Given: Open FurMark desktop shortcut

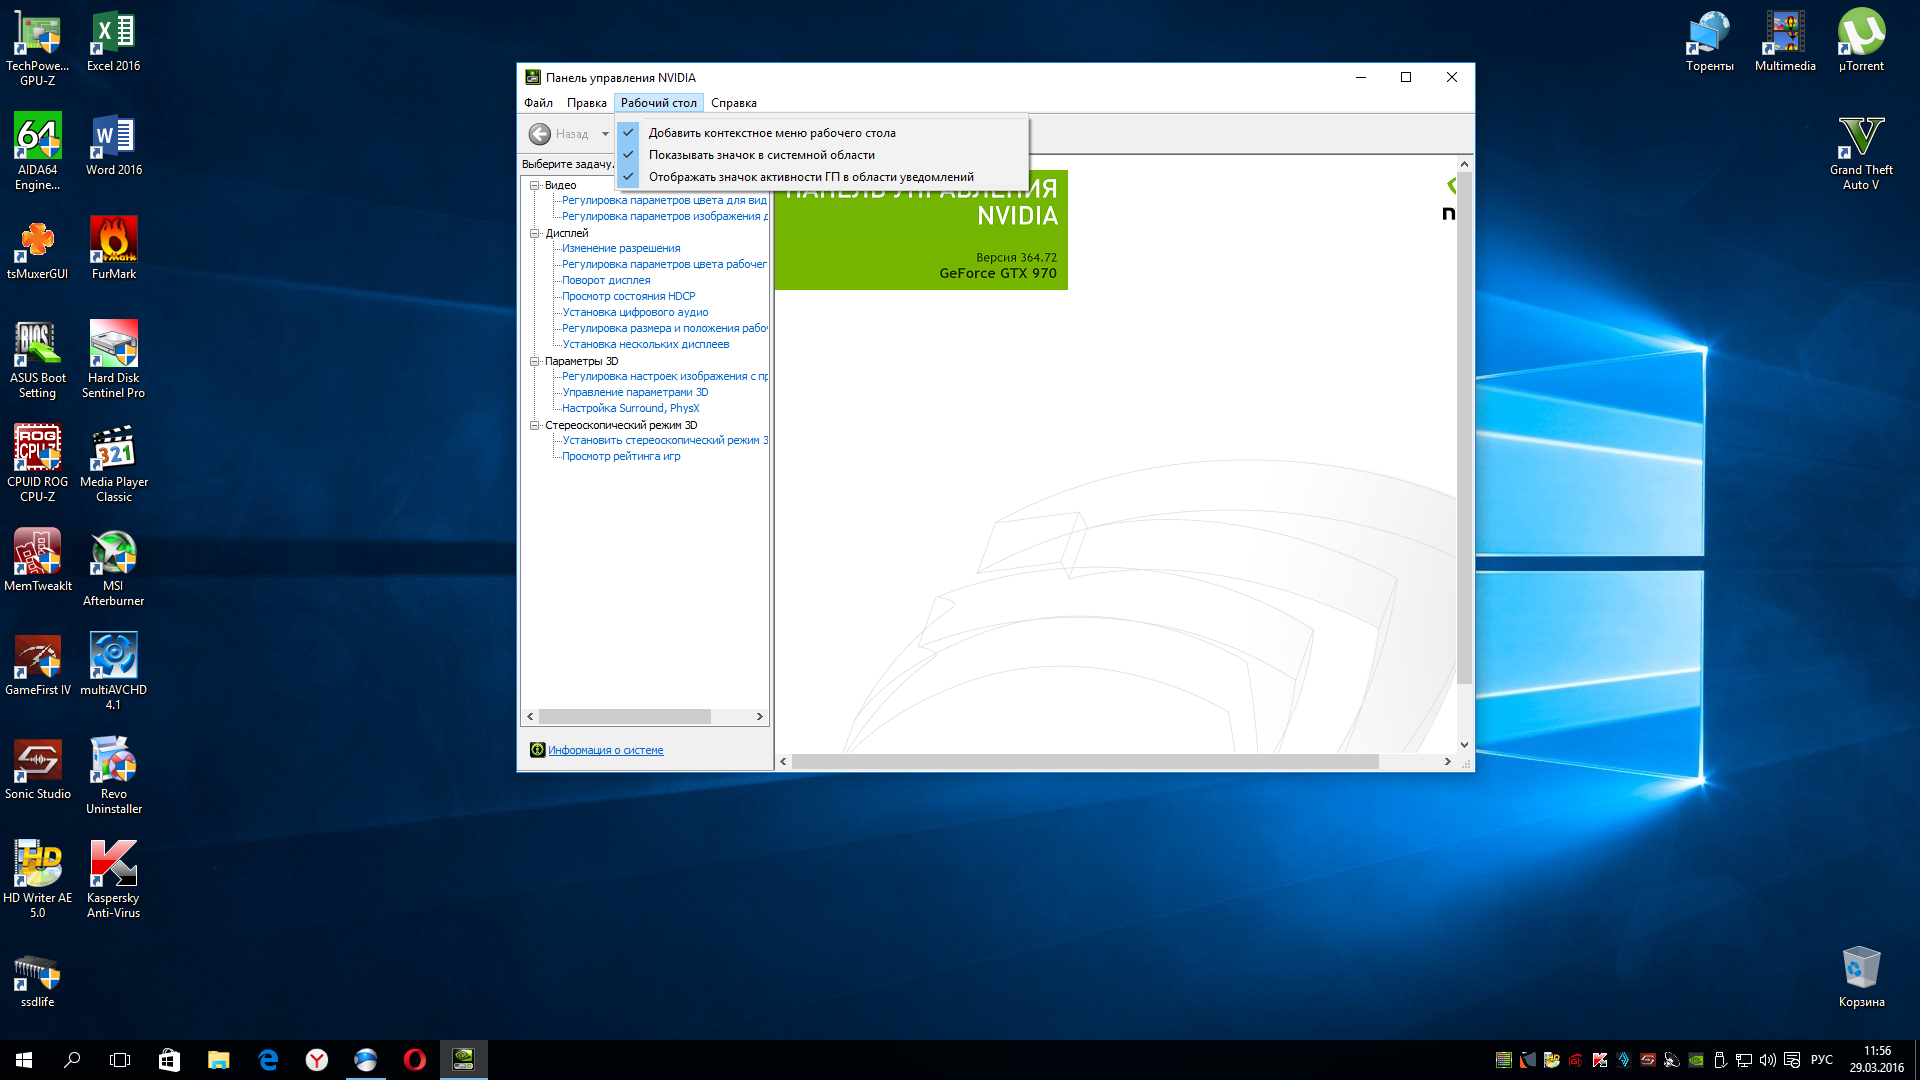Looking at the screenshot, I should pyautogui.click(x=114, y=241).
